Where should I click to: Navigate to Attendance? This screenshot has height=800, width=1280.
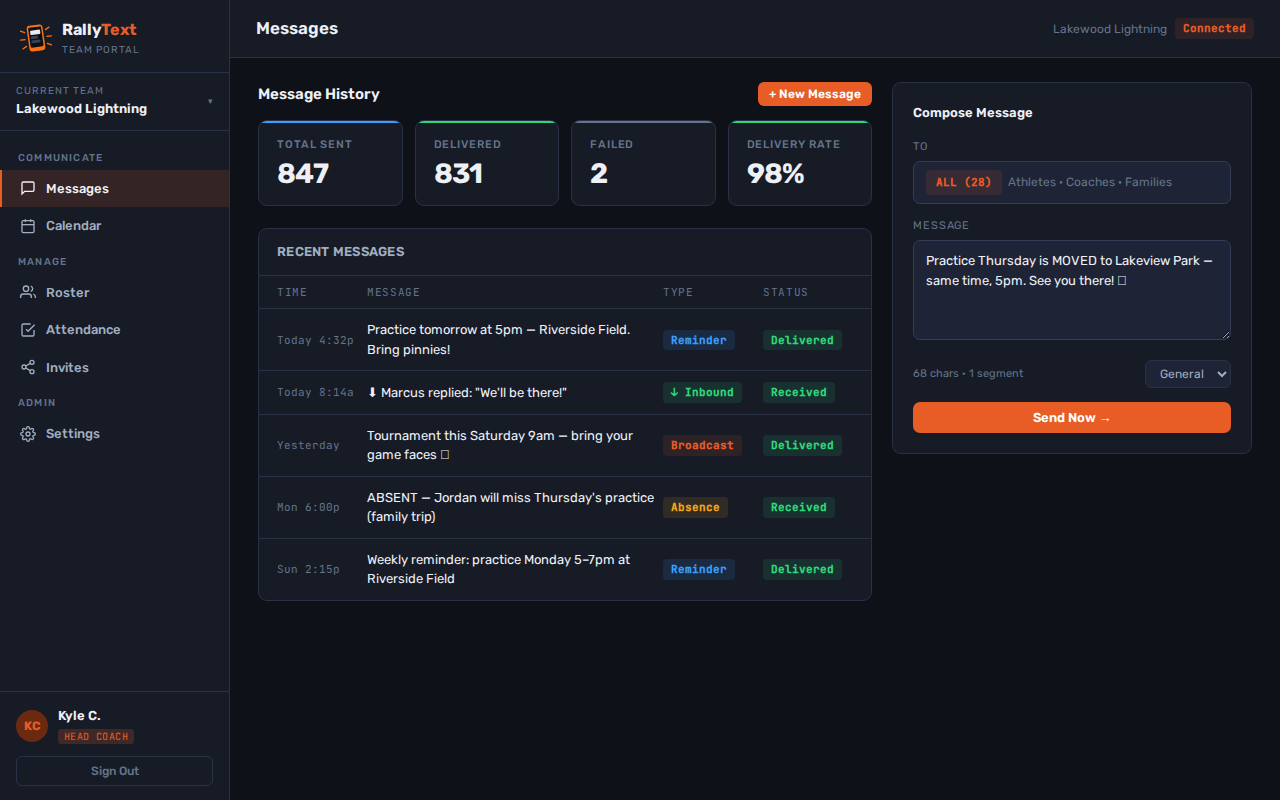click(x=115, y=330)
